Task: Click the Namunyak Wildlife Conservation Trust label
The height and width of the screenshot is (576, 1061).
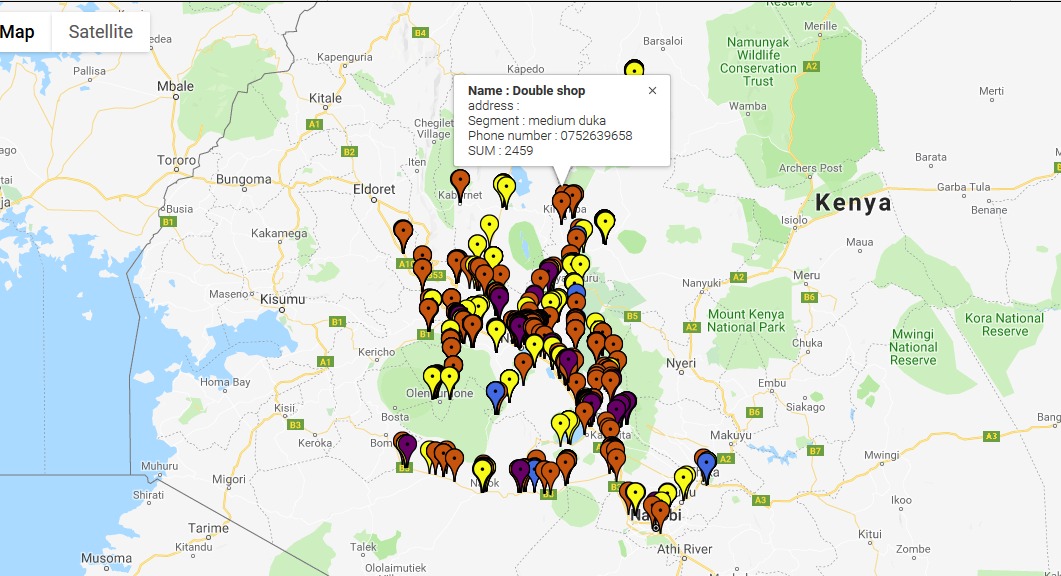Action: coord(760,62)
